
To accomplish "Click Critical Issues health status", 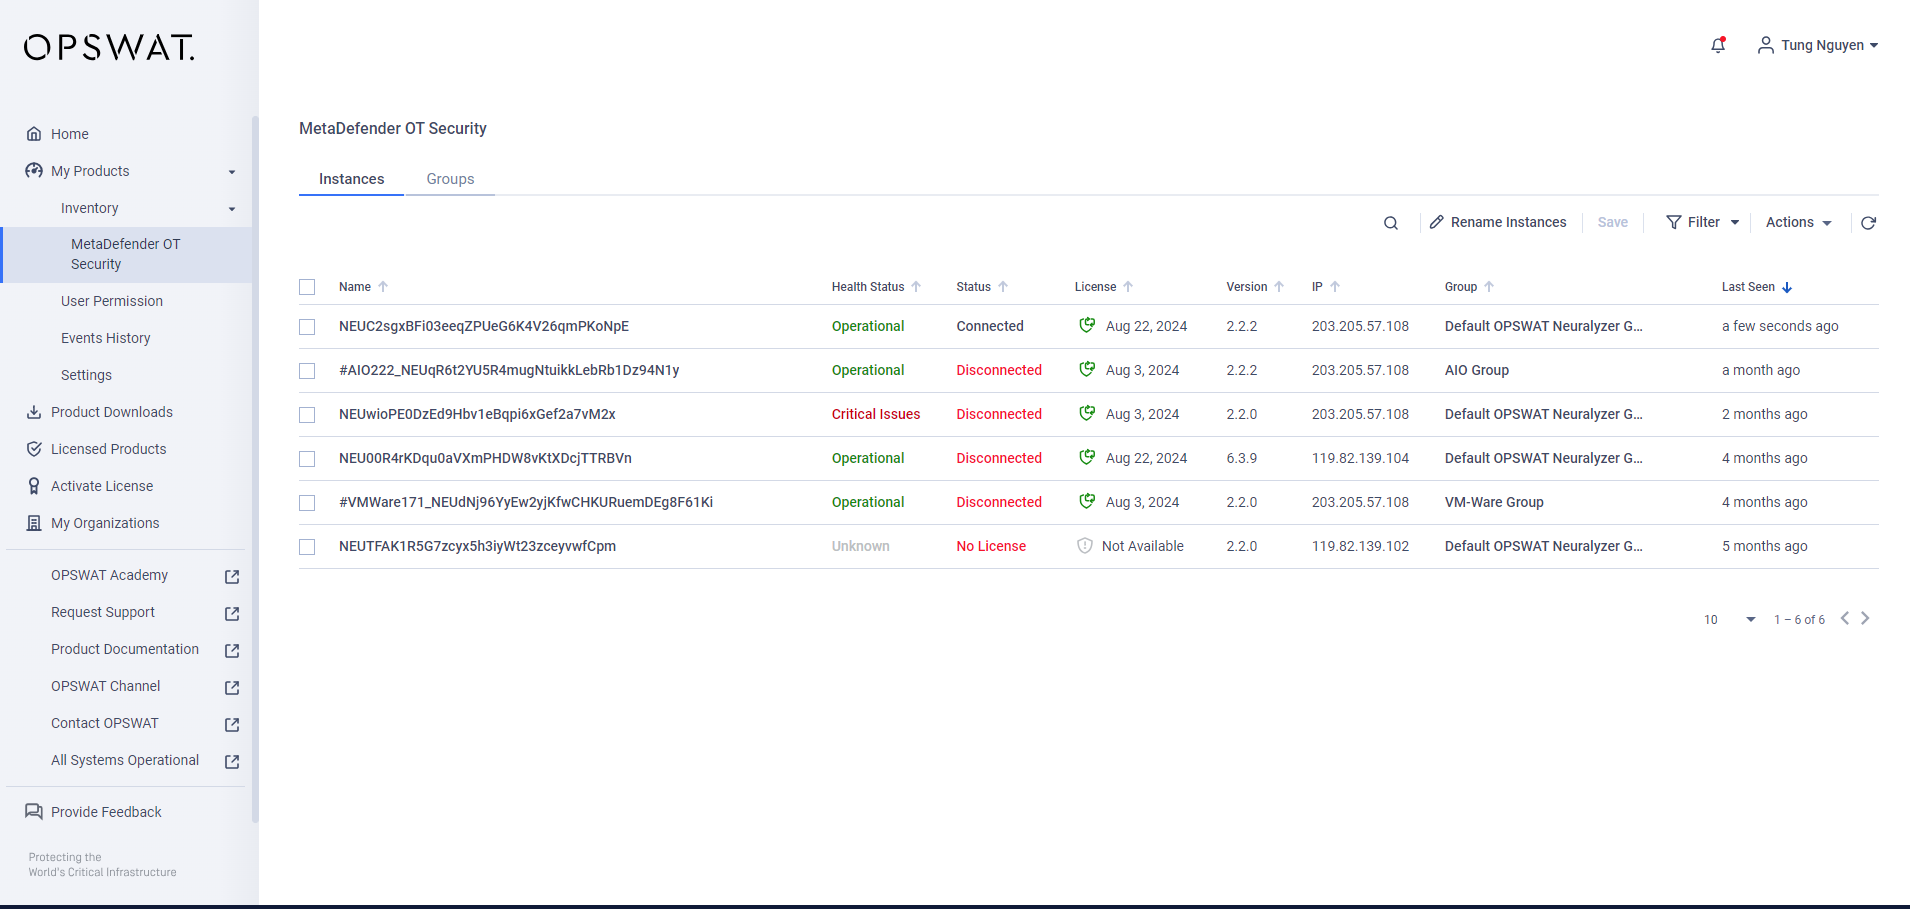I will pos(876,414).
